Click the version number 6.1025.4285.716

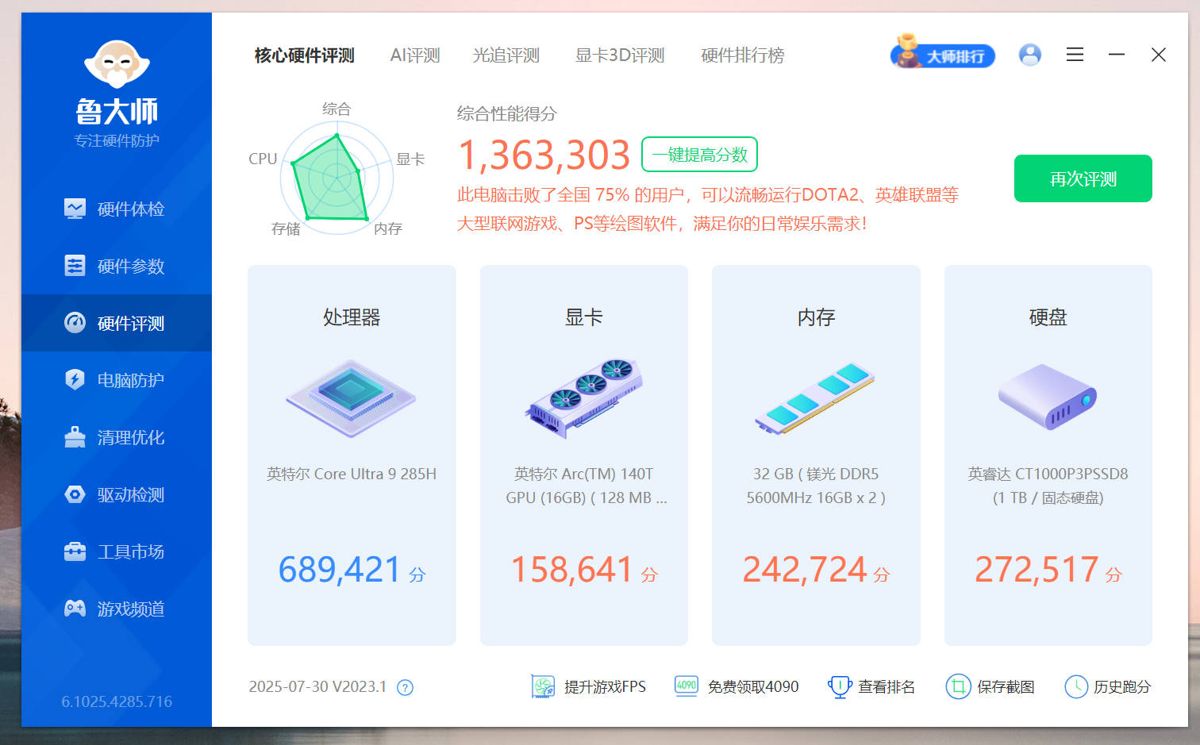click(x=116, y=702)
